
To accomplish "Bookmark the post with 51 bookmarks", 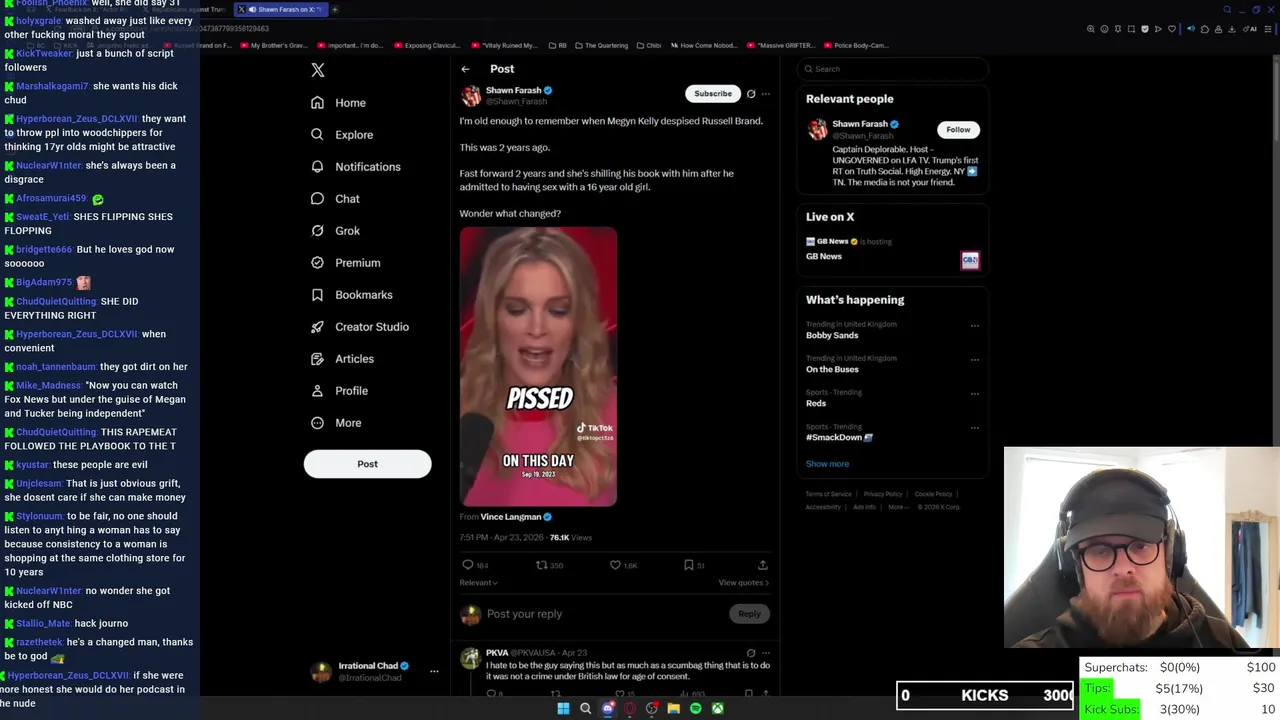I will click(688, 565).
